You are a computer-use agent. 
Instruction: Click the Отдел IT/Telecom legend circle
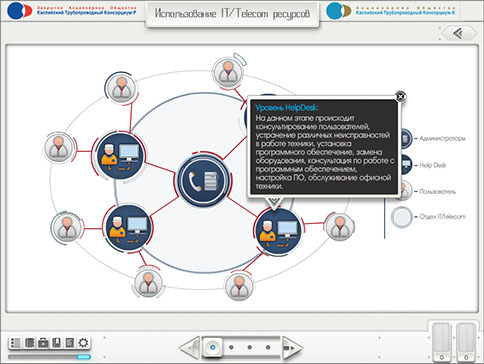pyautogui.click(x=402, y=217)
